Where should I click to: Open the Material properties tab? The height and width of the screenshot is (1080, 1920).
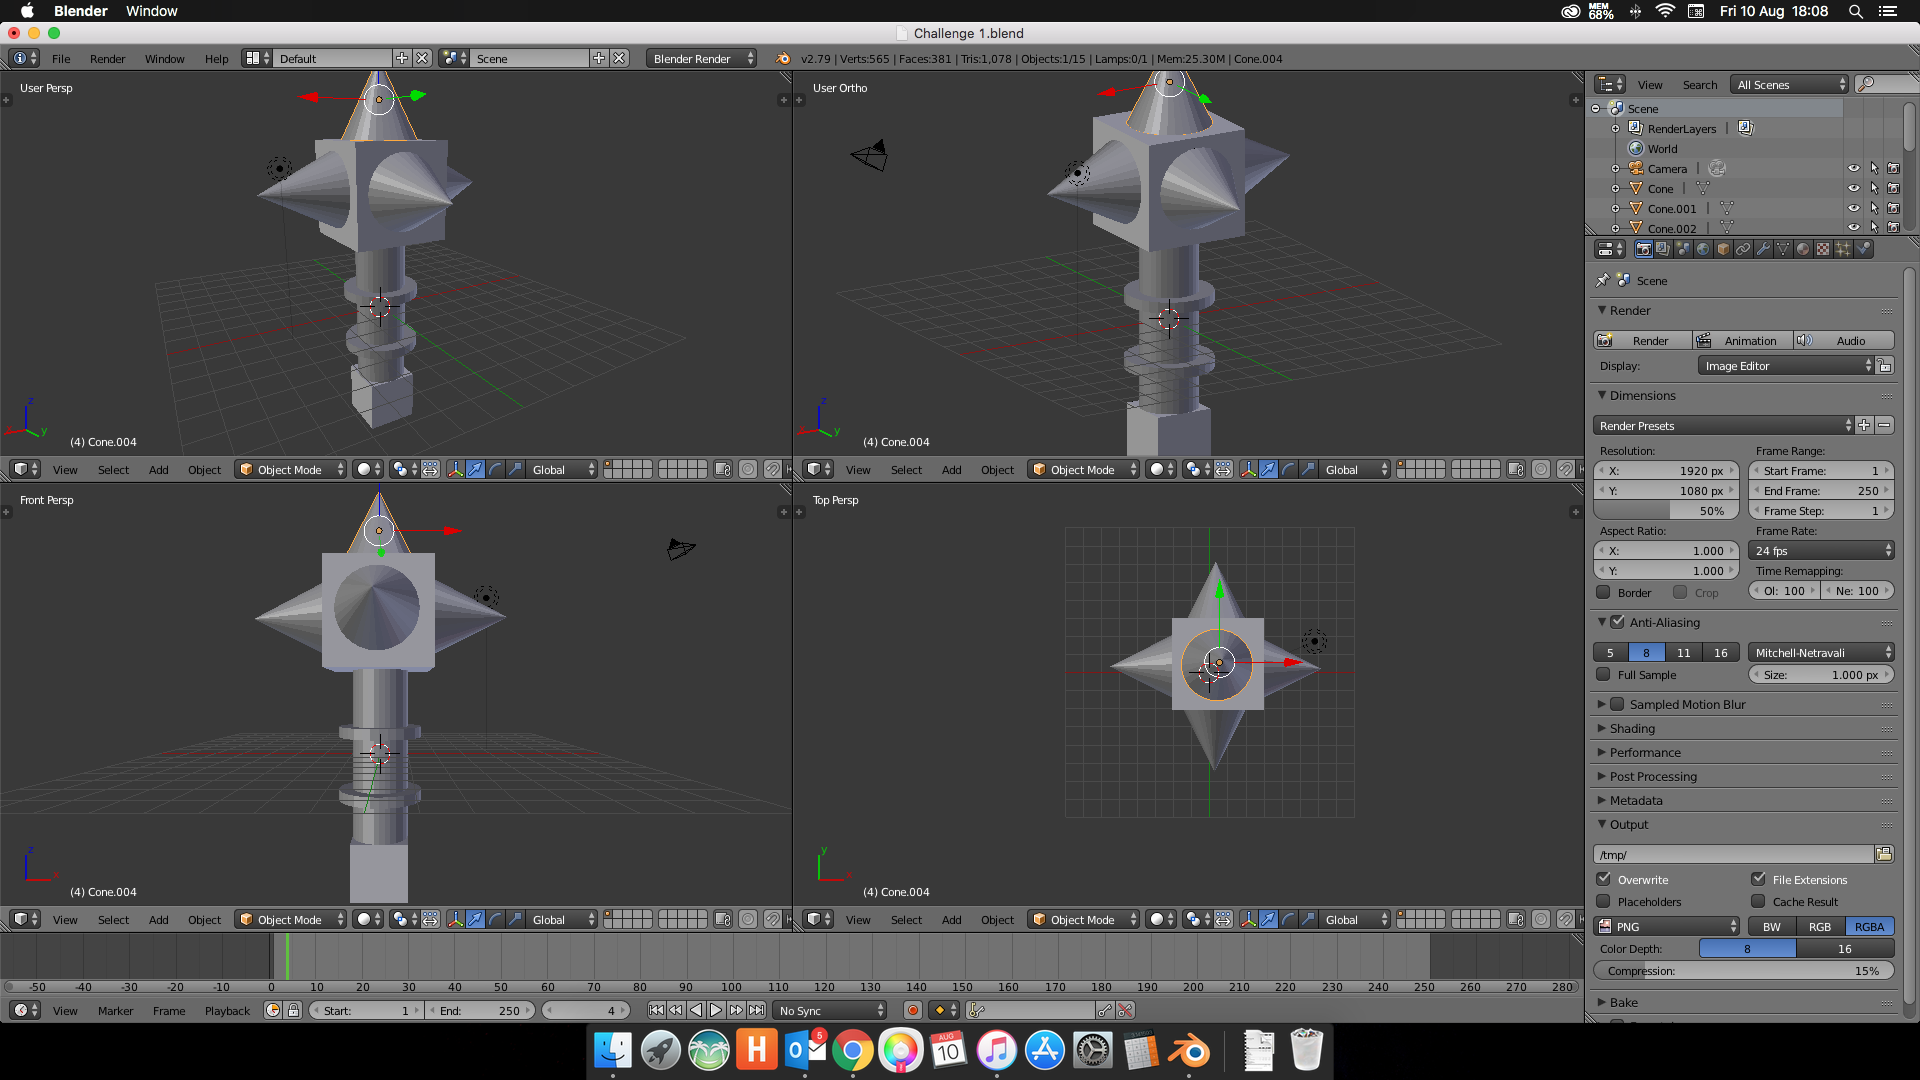pyautogui.click(x=1803, y=249)
